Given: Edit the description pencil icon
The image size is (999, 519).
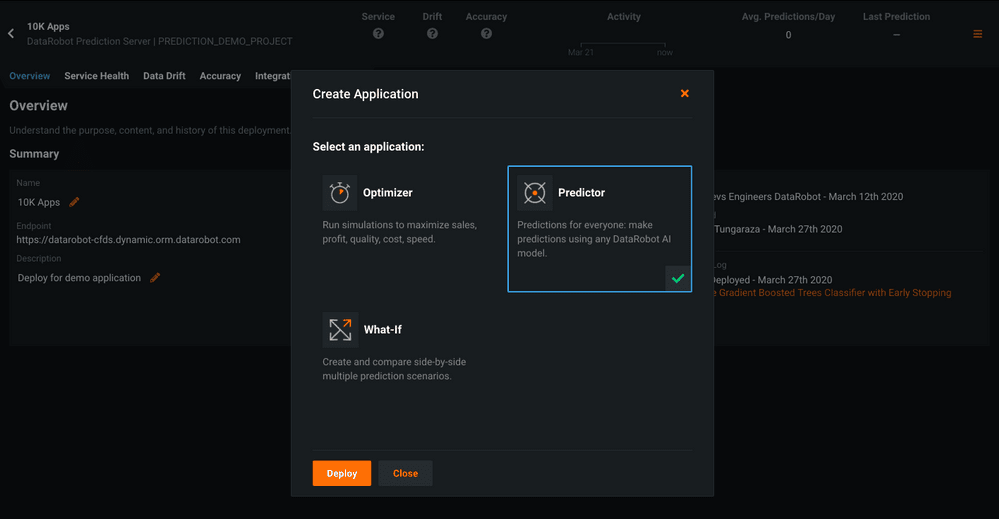Looking at the screenshot, I should click(x=155, y=278).
